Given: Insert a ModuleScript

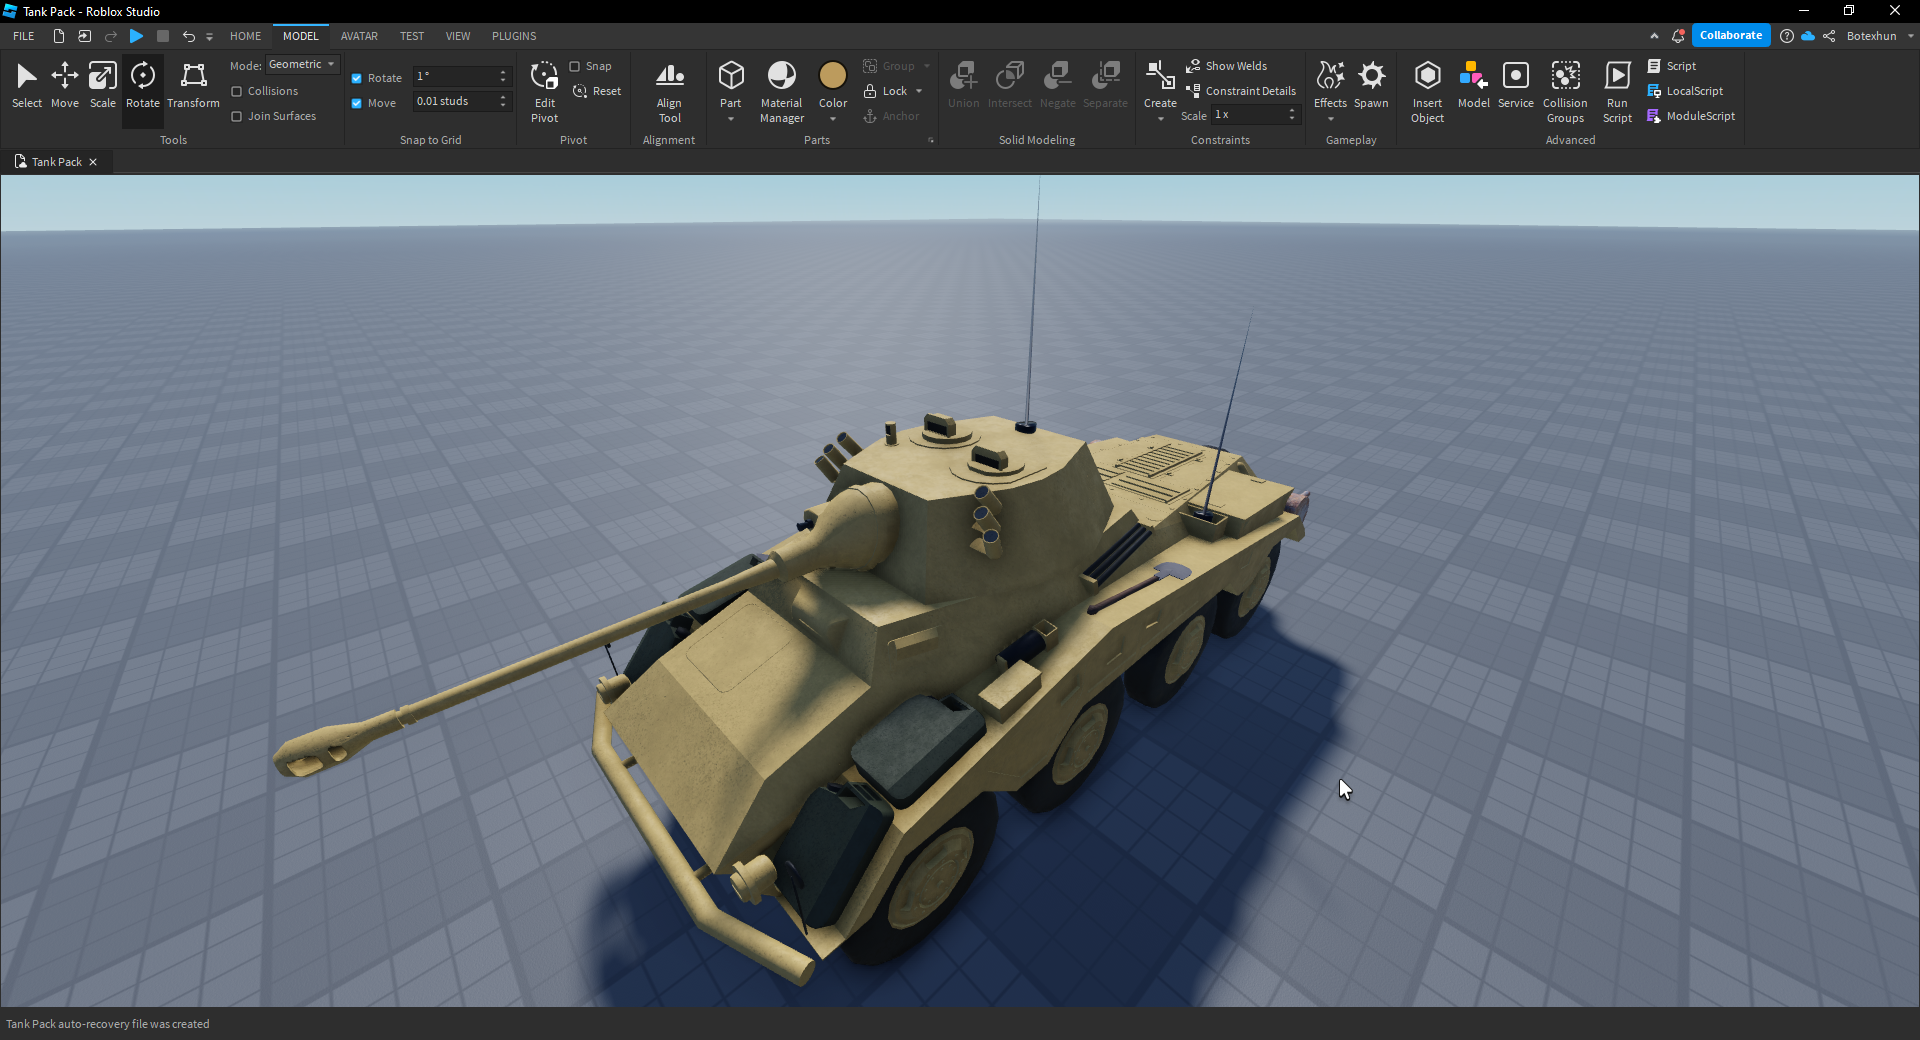Looking at the screenshot, I should click(x=1692, y=115).
